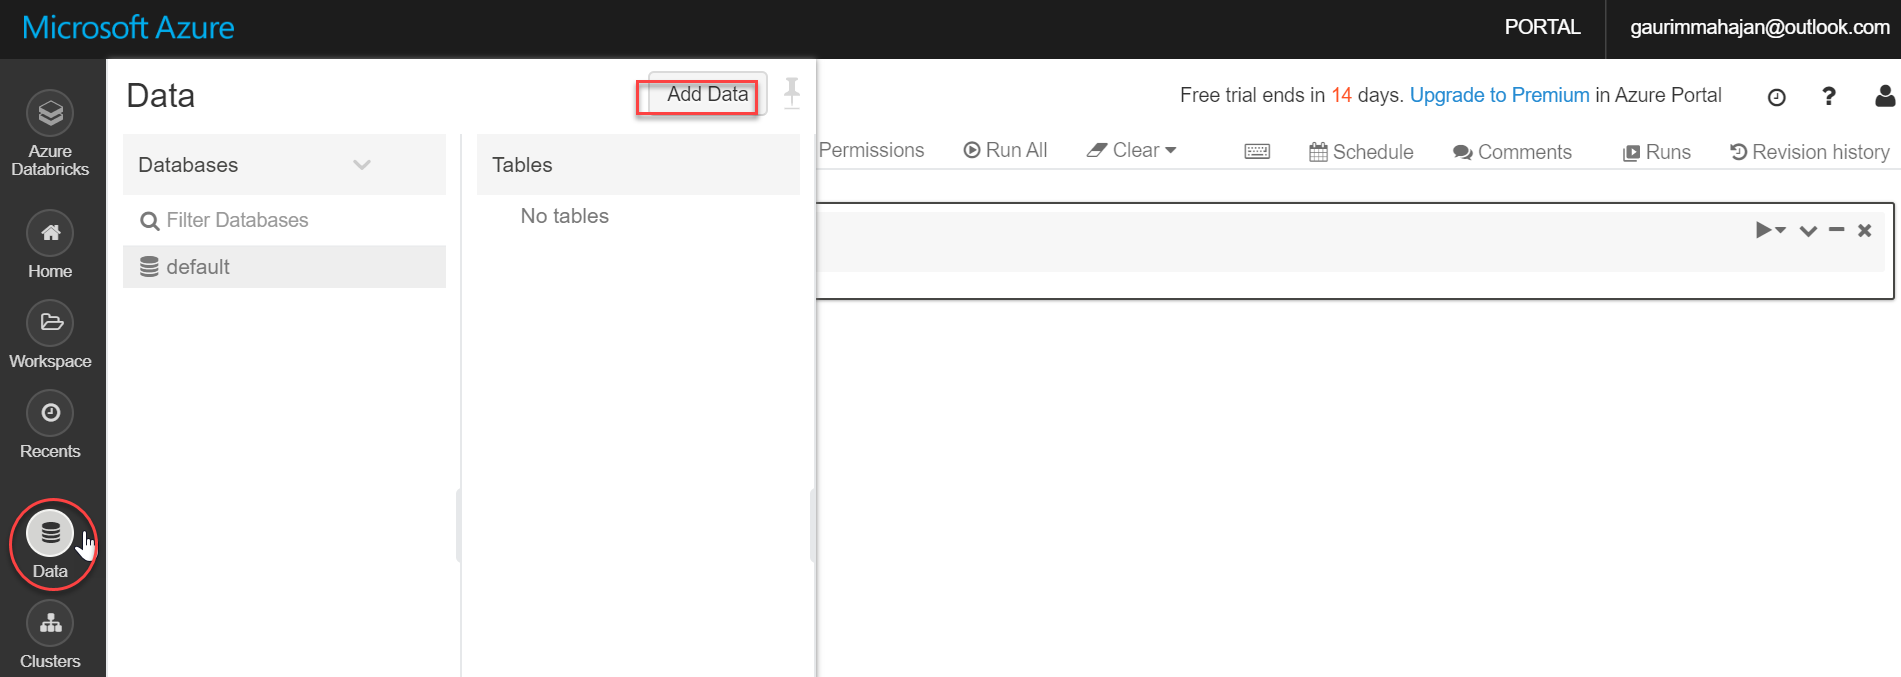Click the Add Data button
1901x677 pixels.
pos(707,94)
